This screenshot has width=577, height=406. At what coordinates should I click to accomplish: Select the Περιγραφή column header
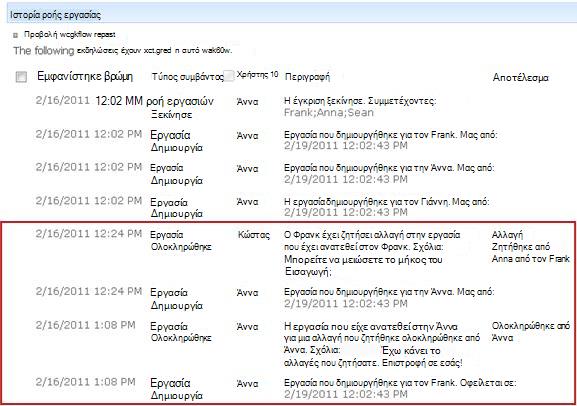click(x=307, y=77)
